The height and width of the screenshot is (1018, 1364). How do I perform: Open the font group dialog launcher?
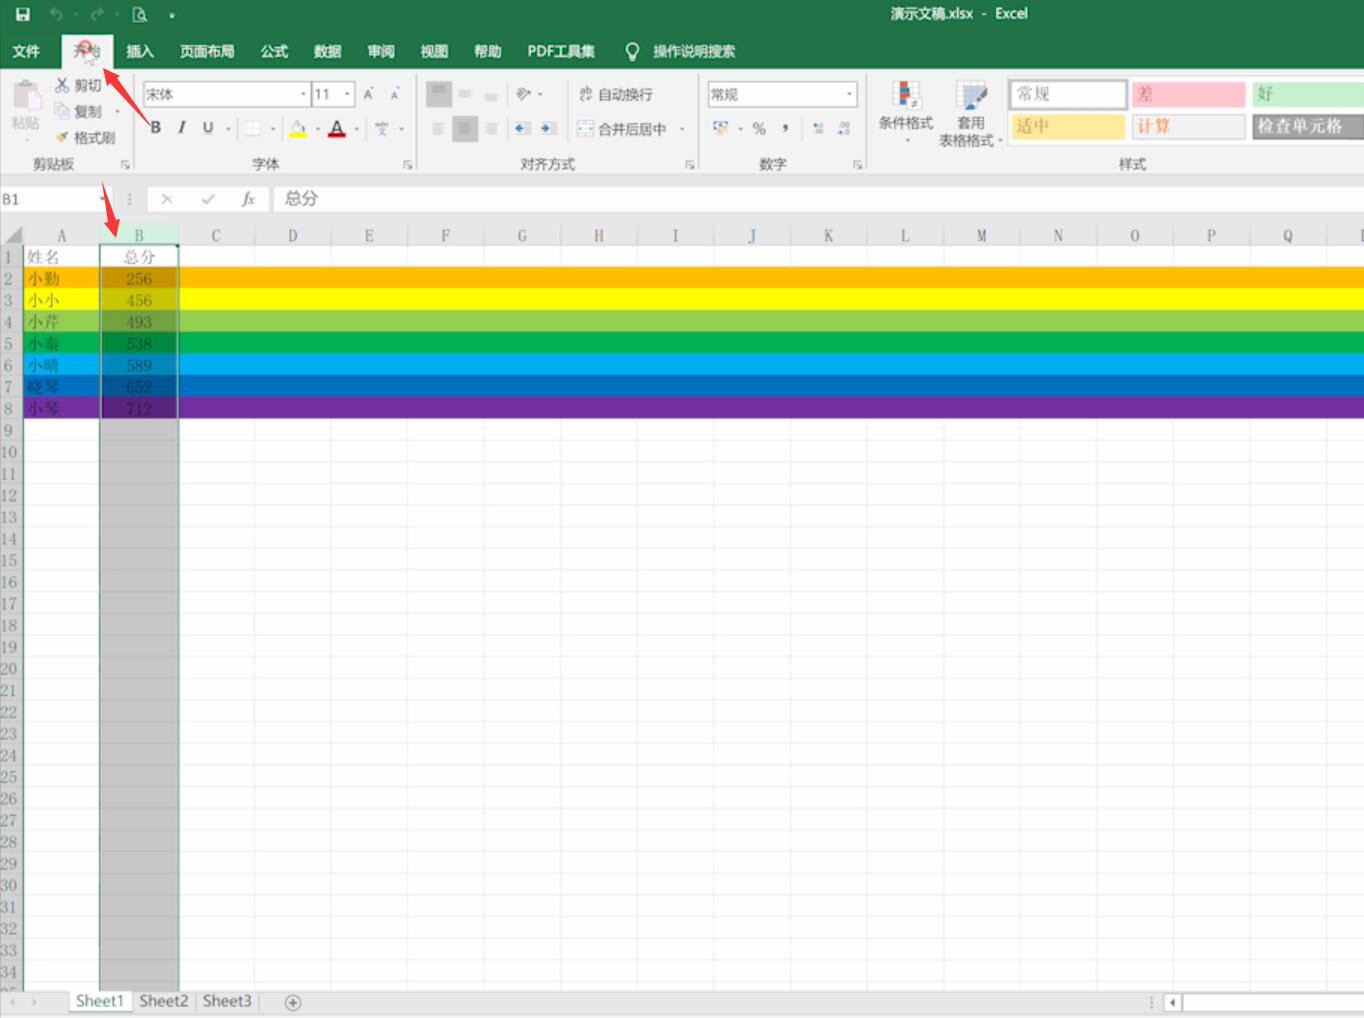(408, 165)
